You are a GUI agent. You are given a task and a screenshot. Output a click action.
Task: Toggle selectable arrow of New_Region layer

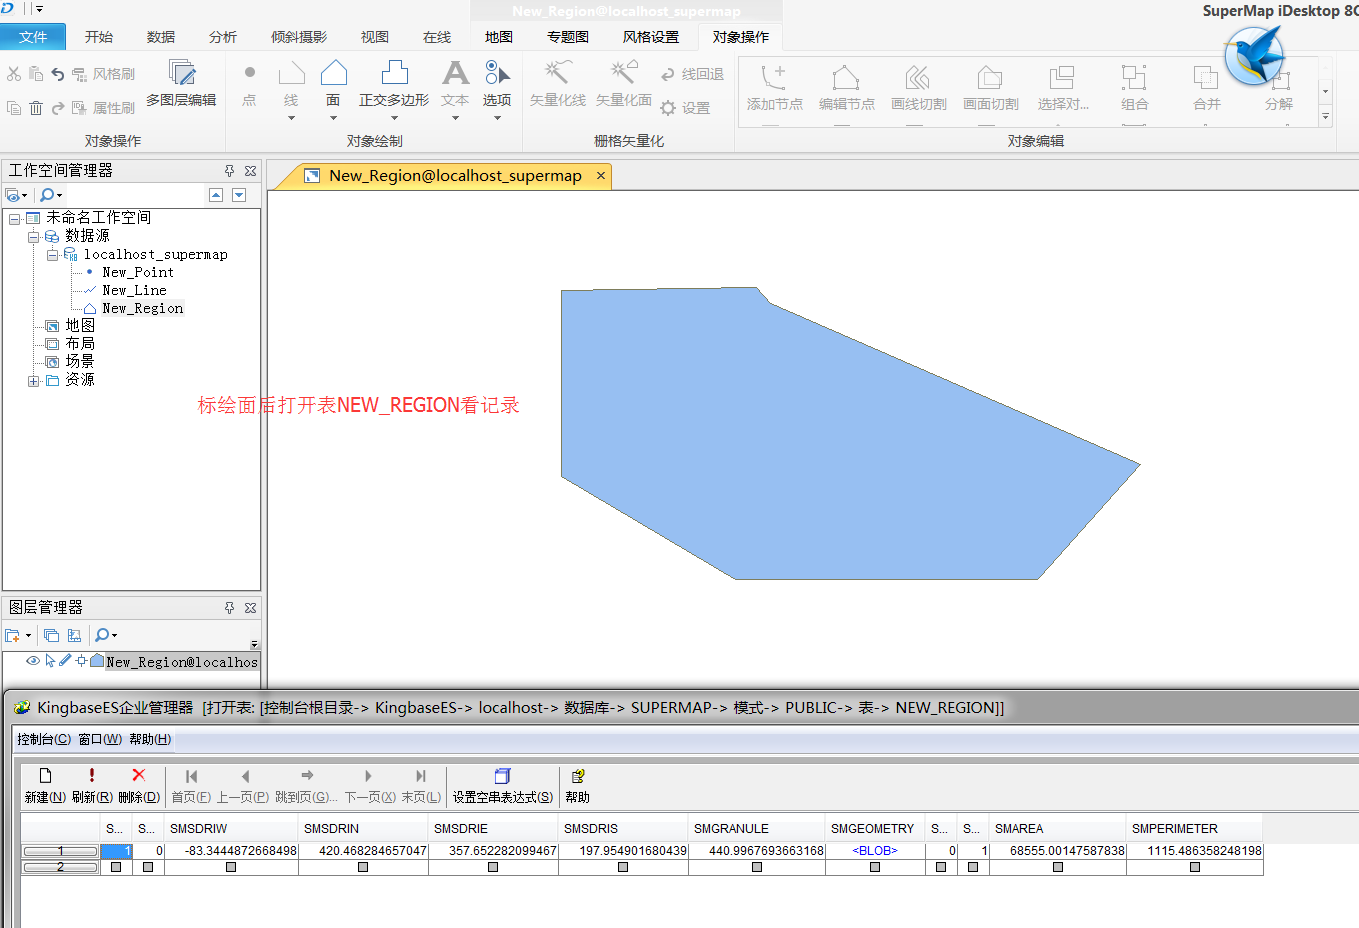tap(50, 661)
